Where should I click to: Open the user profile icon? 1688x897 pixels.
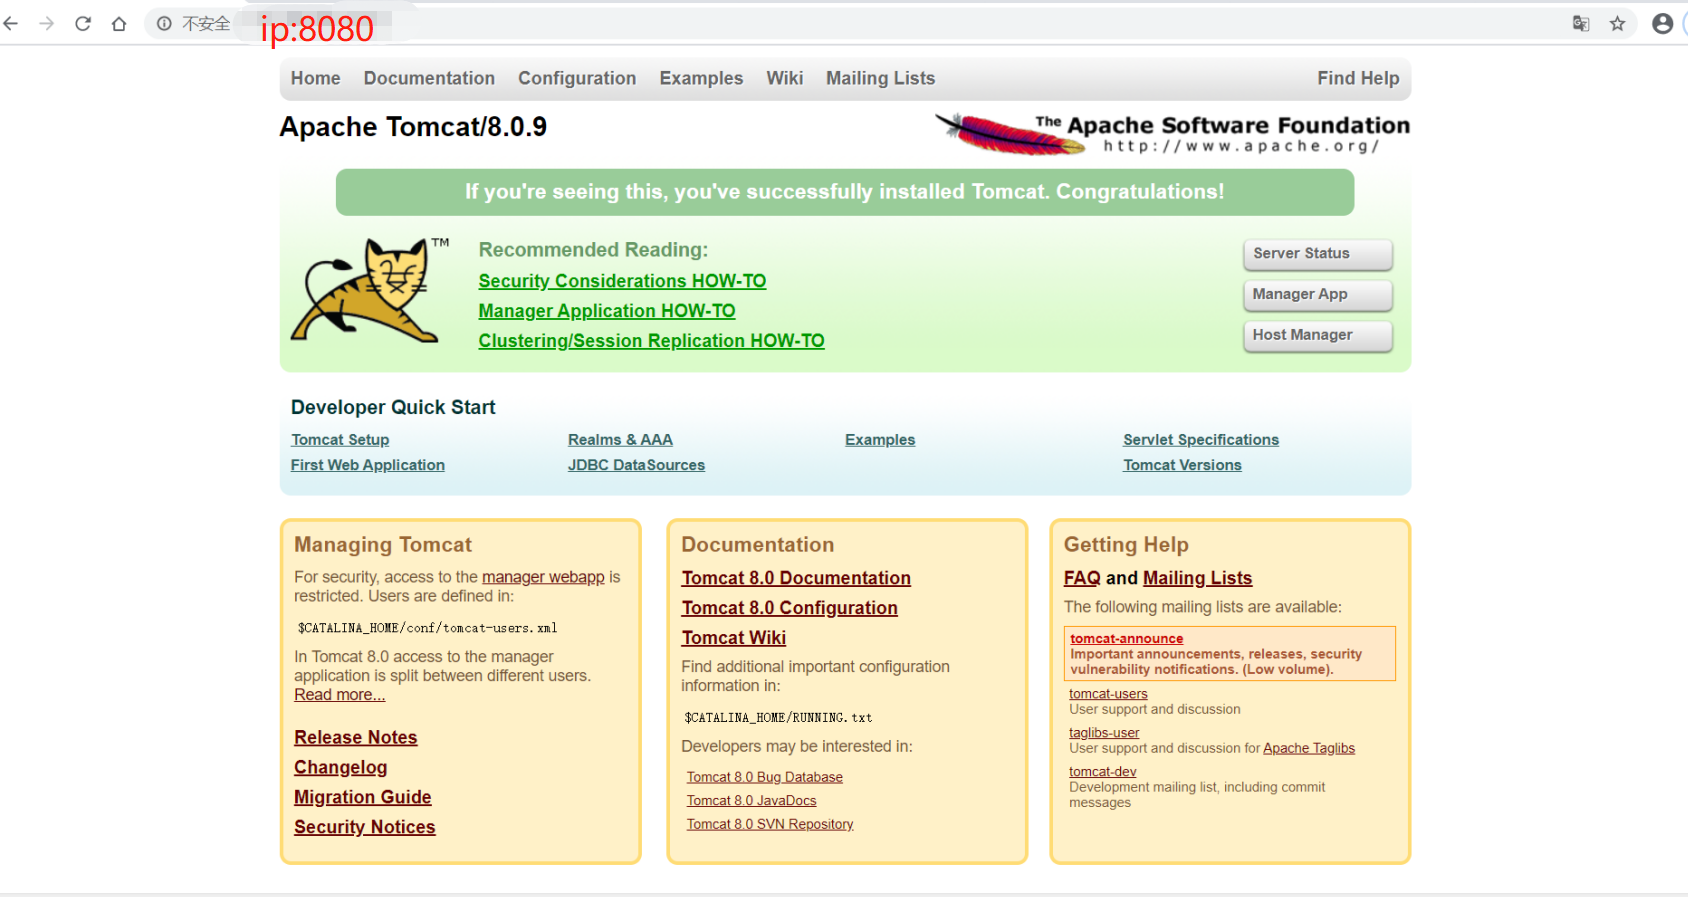pyautogui.click(x=1662, y=24)
